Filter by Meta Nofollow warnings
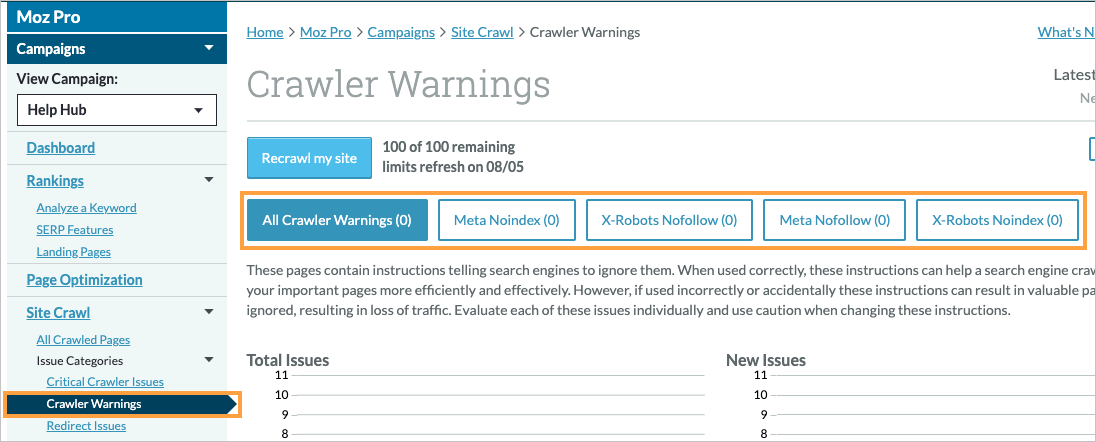This screenshot has height=442, width=1096. tap(834, 220)
